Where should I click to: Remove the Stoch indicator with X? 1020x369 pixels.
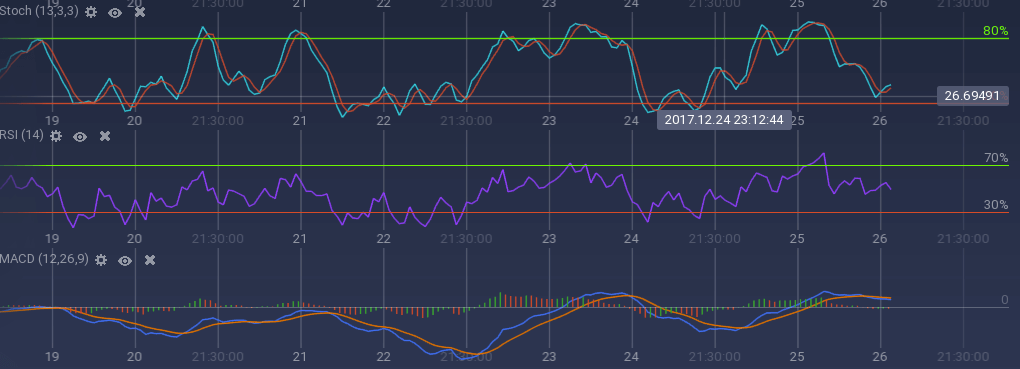(139, 12)
